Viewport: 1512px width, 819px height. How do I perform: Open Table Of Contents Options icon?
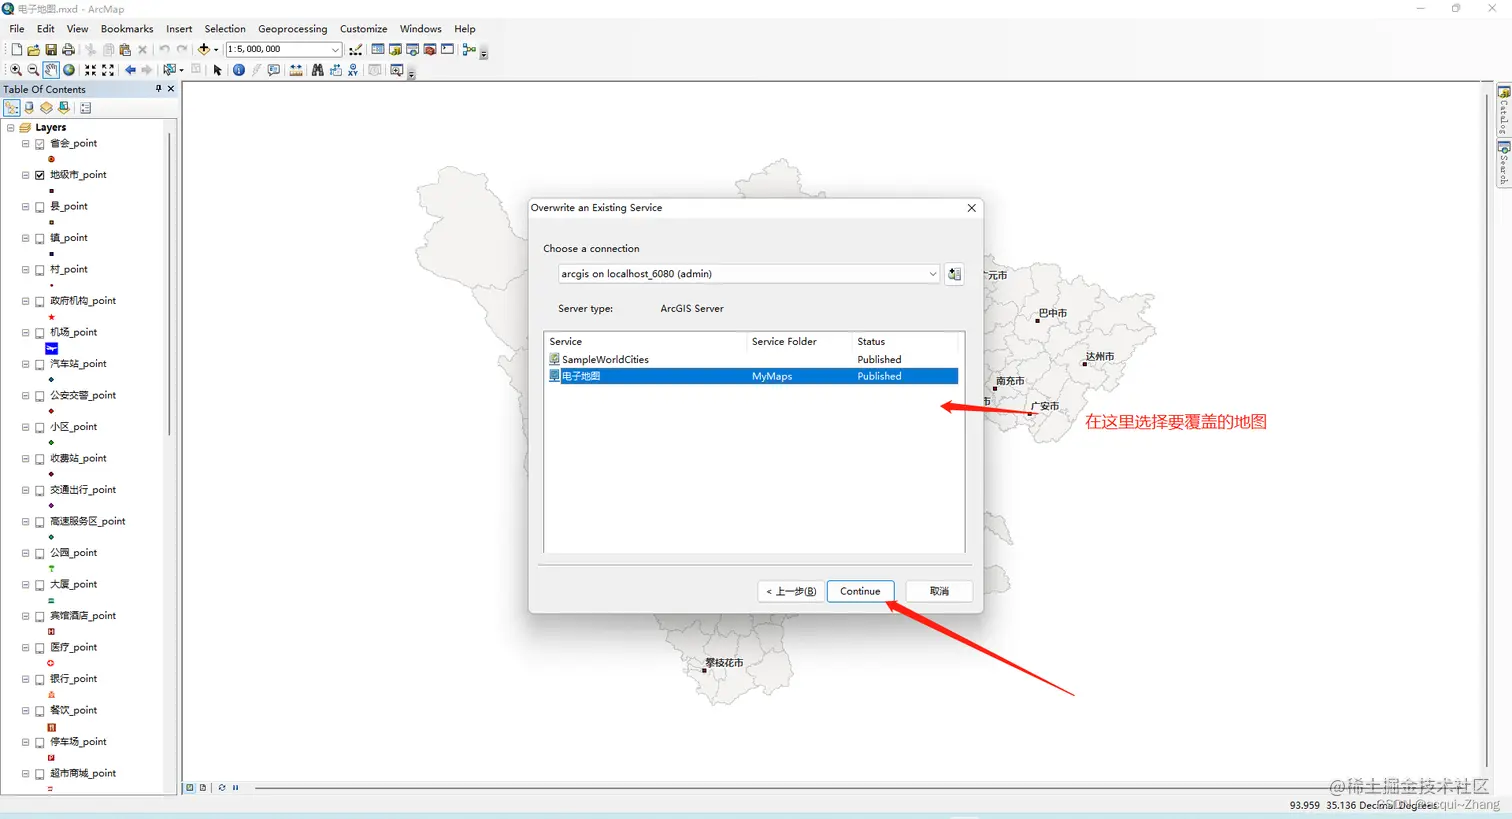tap(86, 107)
